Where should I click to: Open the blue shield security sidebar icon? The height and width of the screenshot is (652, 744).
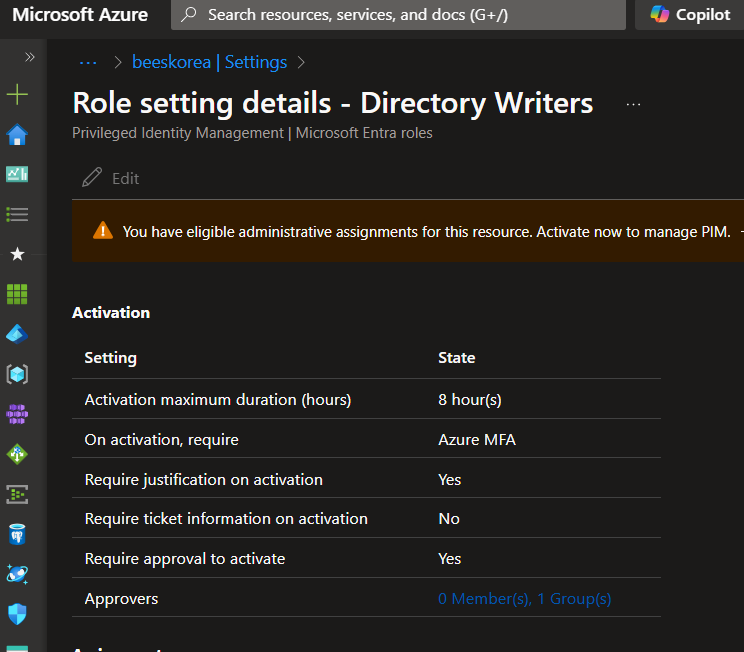[17, 614]
